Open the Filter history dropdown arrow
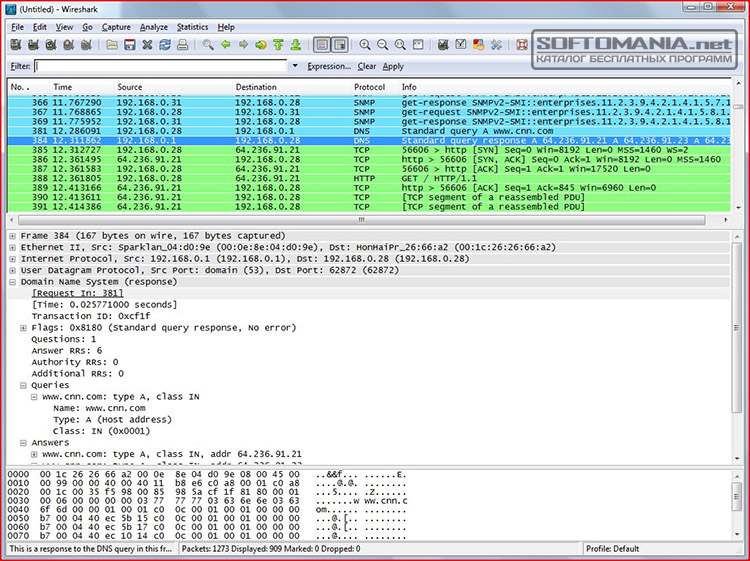 coord(295,66)
